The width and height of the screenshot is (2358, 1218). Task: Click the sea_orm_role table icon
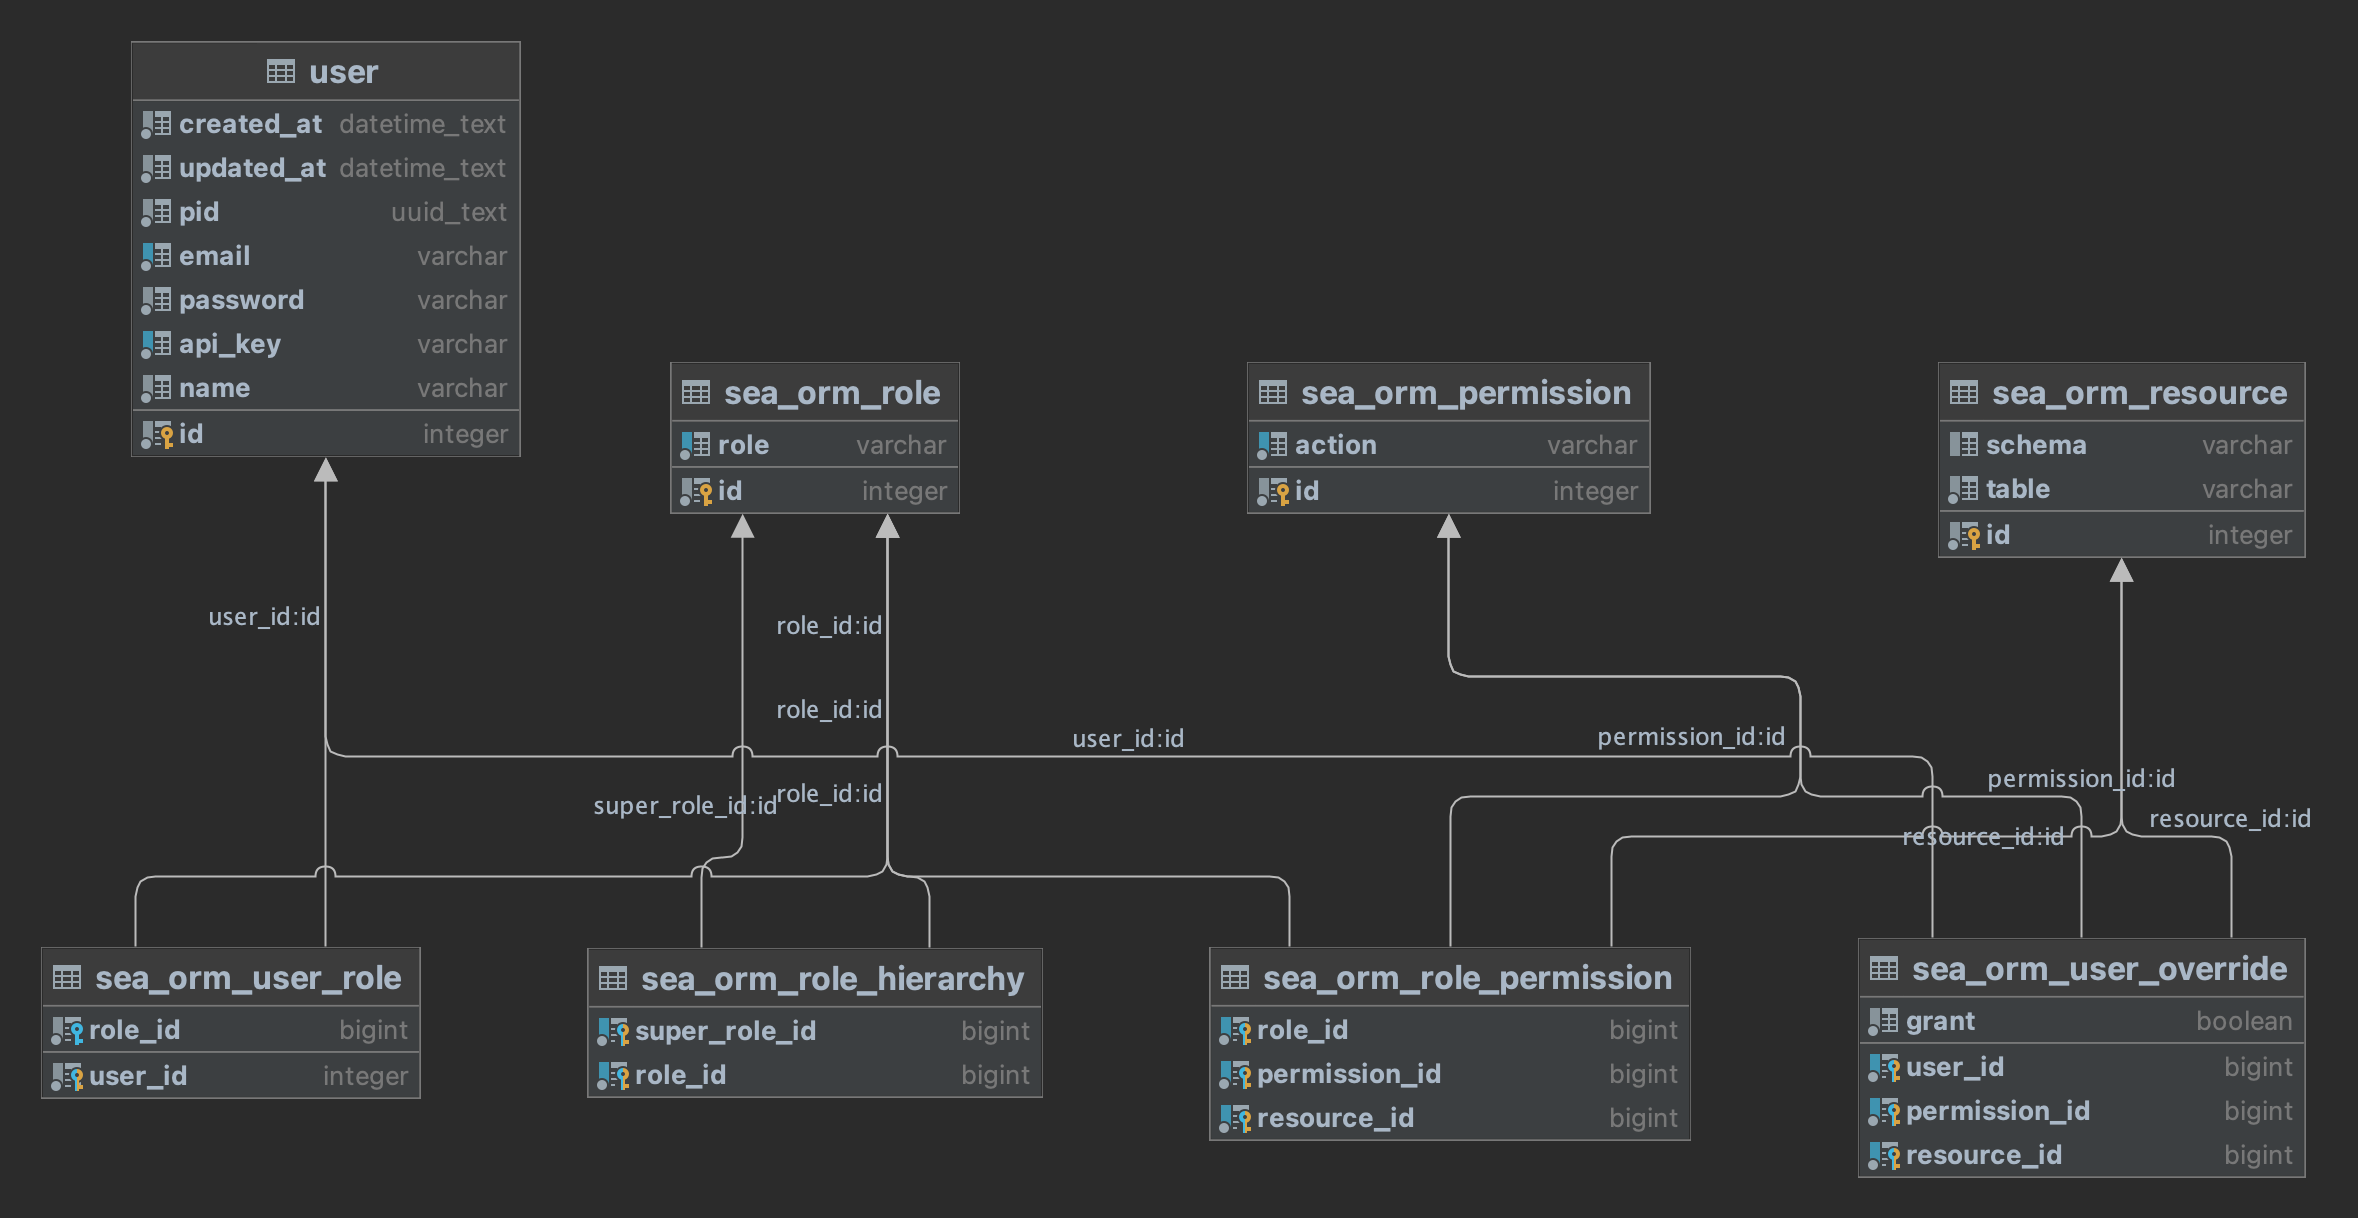(696, 393)
